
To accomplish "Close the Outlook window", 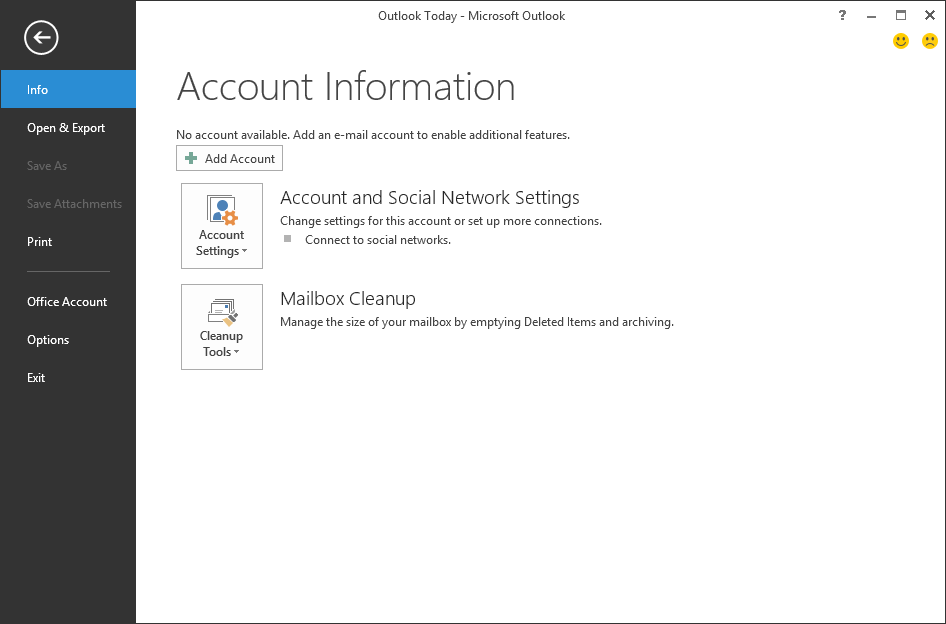I will coord(930,15).
